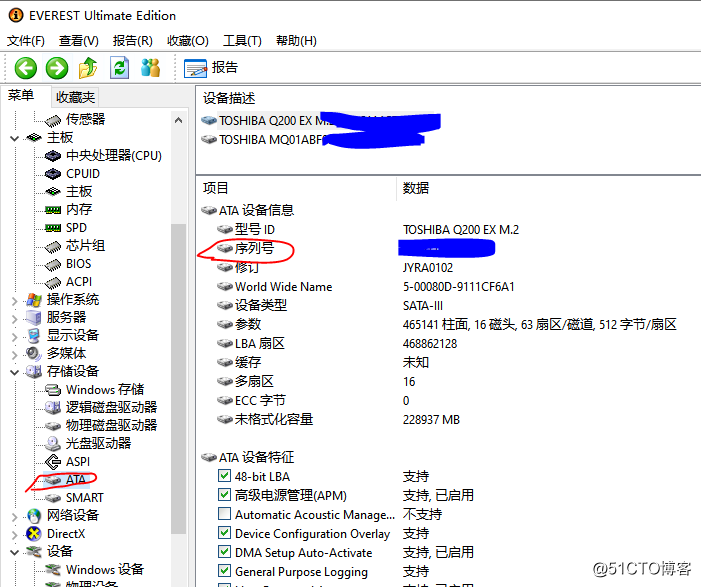
Task: Open the 查看(V) menu
Action: pos(79,41)
